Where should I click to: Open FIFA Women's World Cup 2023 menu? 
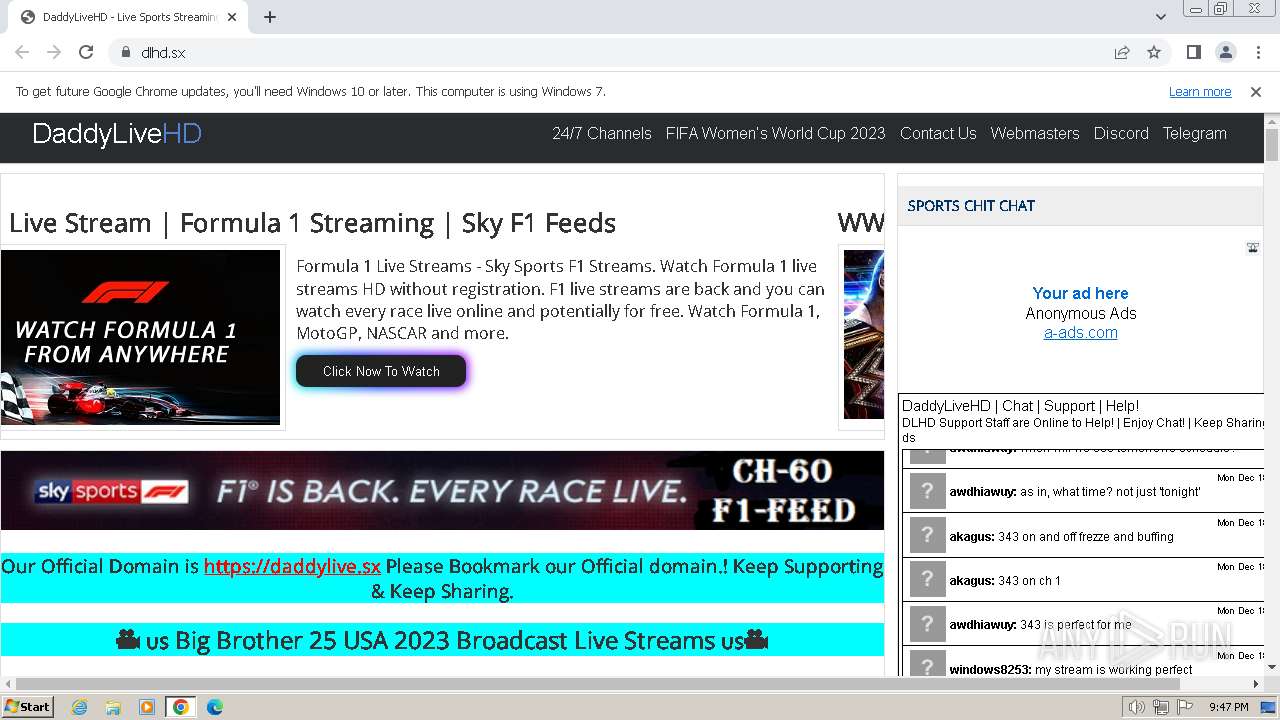[776, 133]
